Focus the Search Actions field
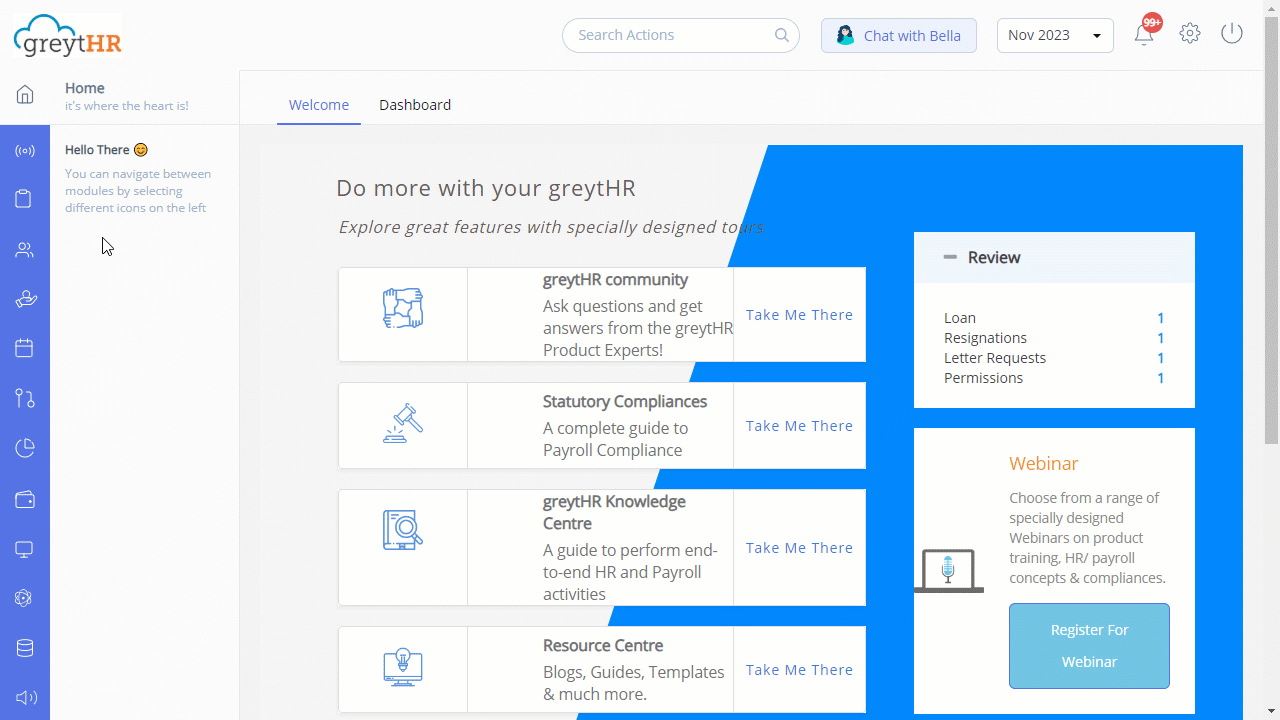1280x720 pixels. (681, 35)
